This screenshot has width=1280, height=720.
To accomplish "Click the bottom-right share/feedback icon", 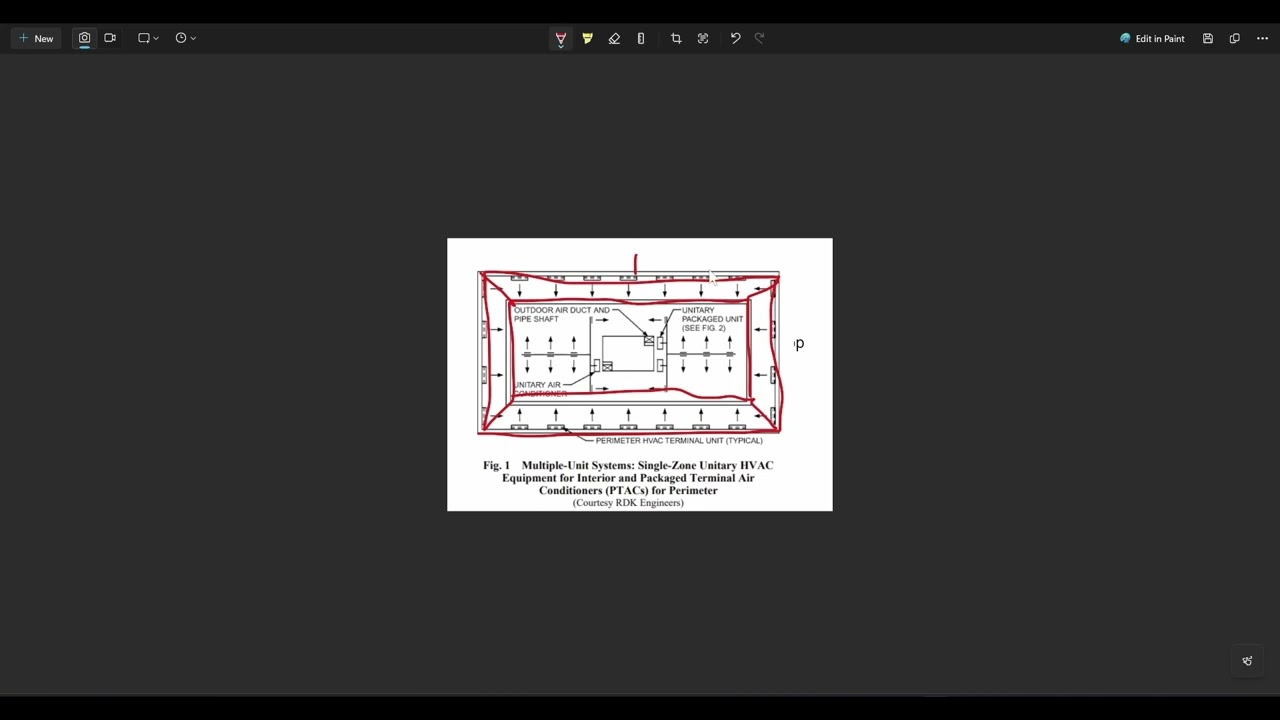I will click(x=1247, y=661).
